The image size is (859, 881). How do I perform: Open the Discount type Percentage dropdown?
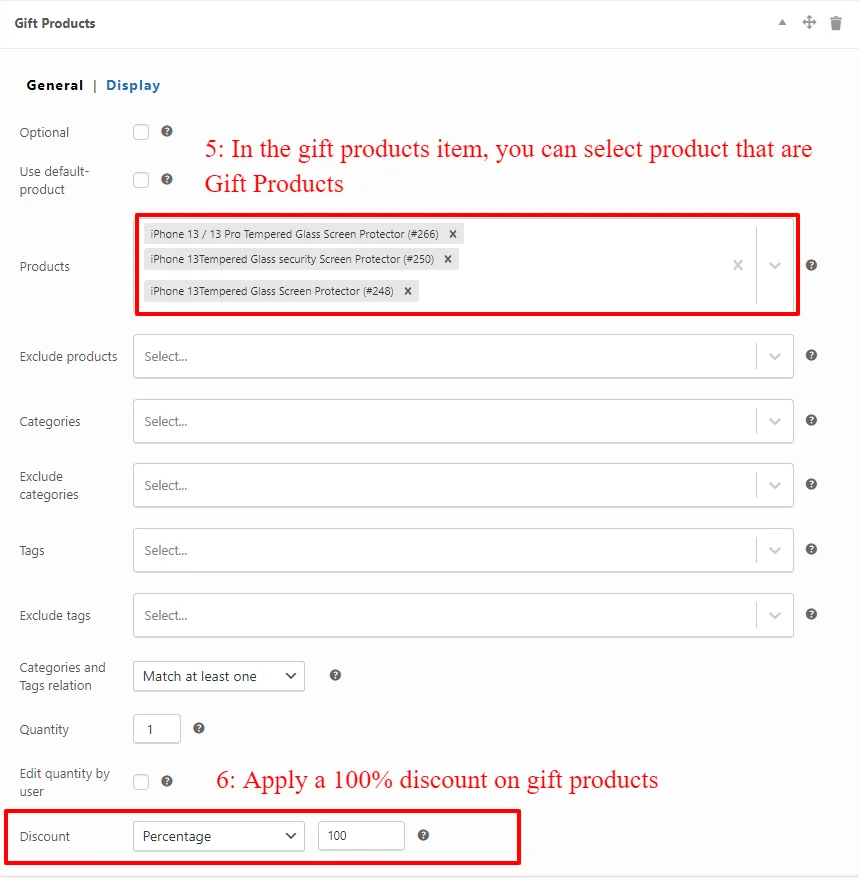pos(219,836)
